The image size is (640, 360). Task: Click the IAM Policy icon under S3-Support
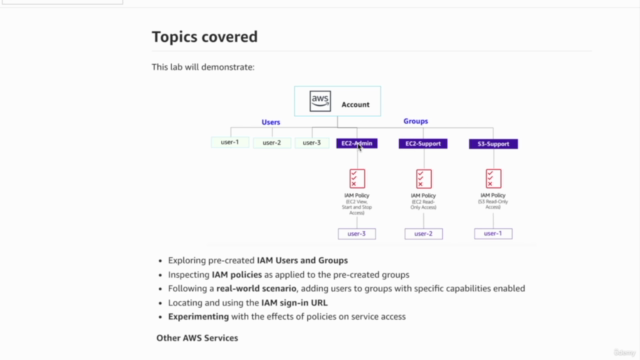click(x=493, y=179)
